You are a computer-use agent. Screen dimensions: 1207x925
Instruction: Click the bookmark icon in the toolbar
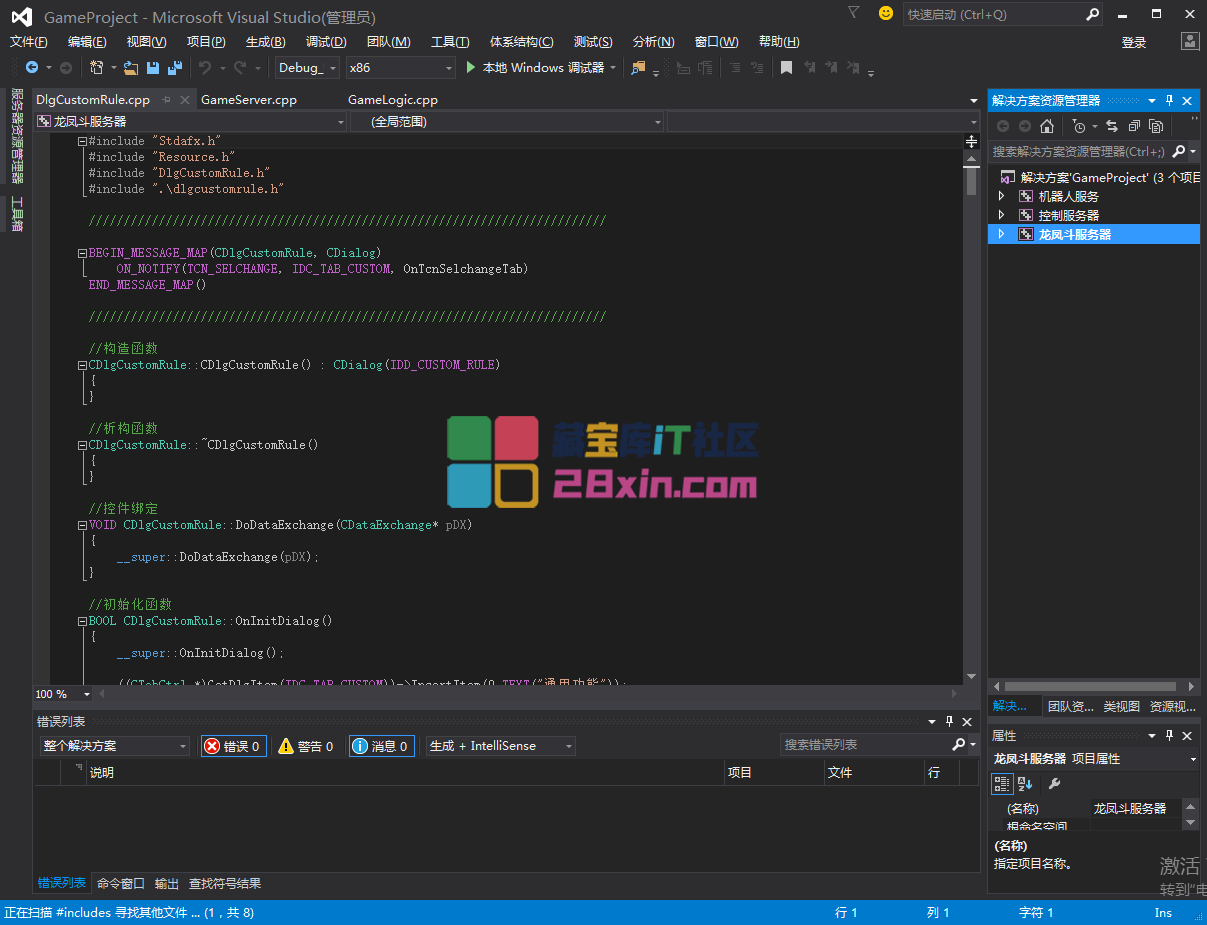[x=786, y=68]
